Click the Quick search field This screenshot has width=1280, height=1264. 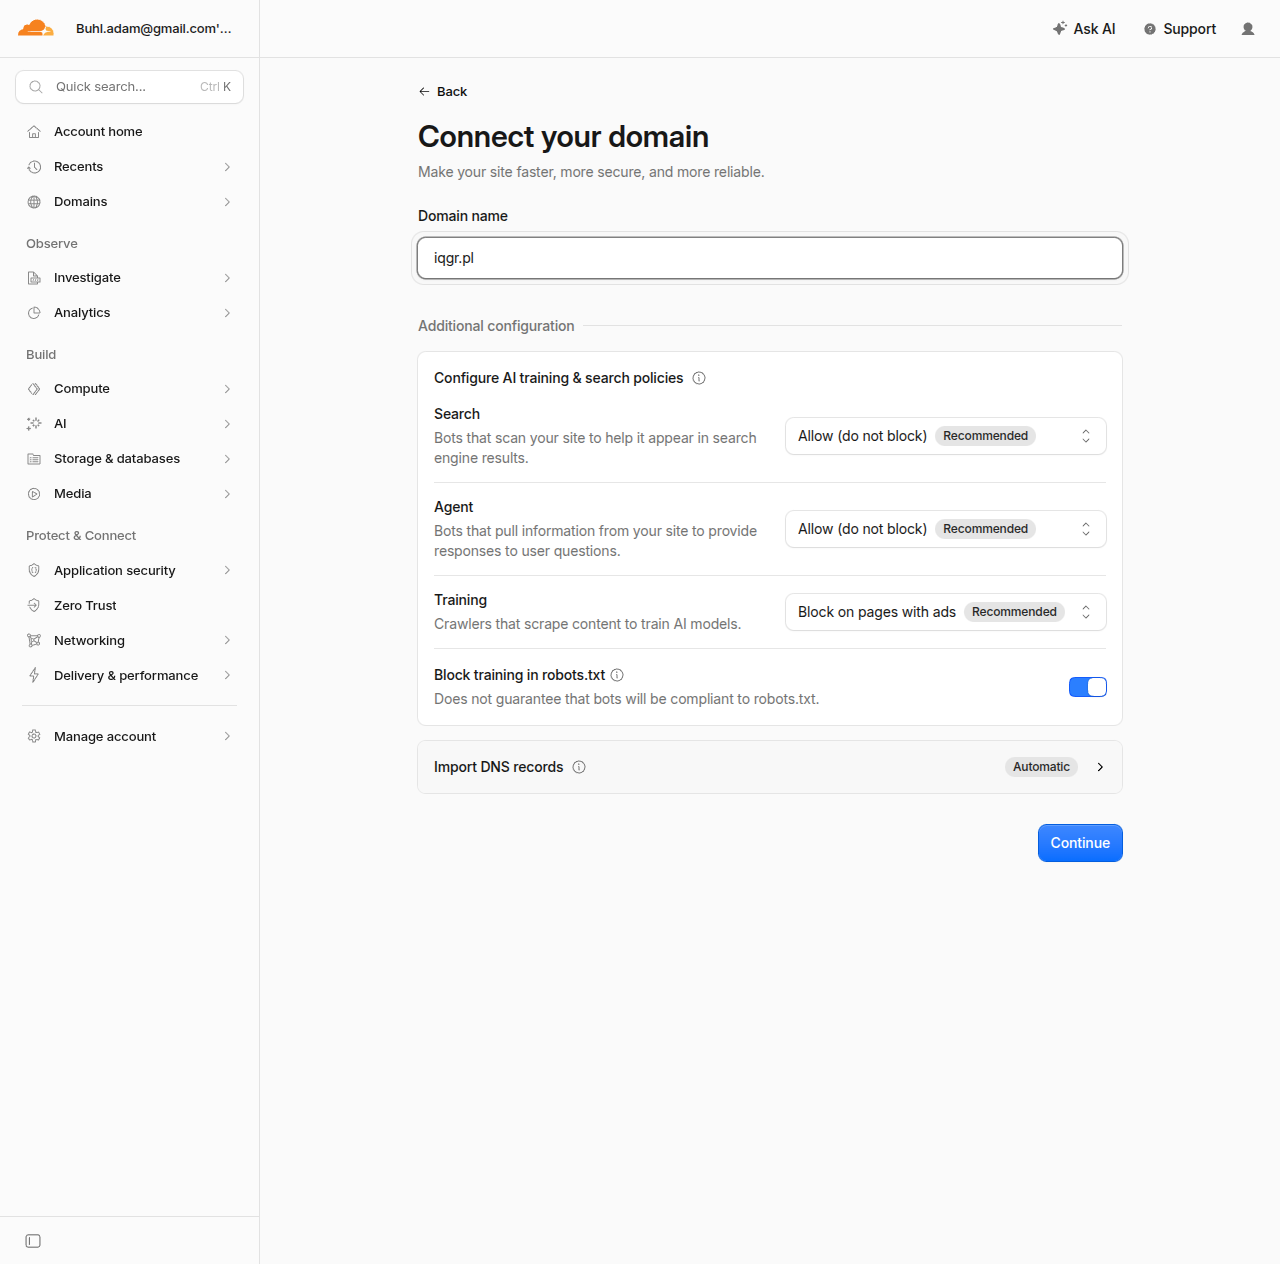pyautogui.click(x=129, y=87)
